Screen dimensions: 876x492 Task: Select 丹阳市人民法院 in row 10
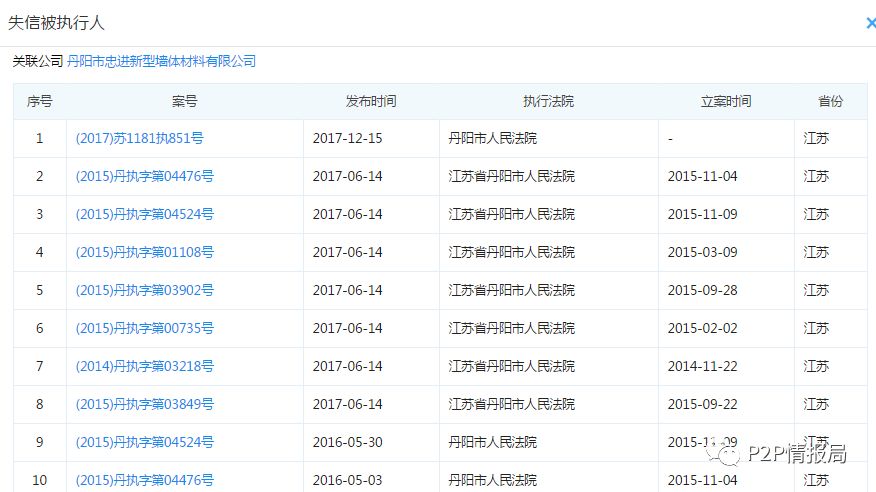pyautogui.click(x=492, y=480)
